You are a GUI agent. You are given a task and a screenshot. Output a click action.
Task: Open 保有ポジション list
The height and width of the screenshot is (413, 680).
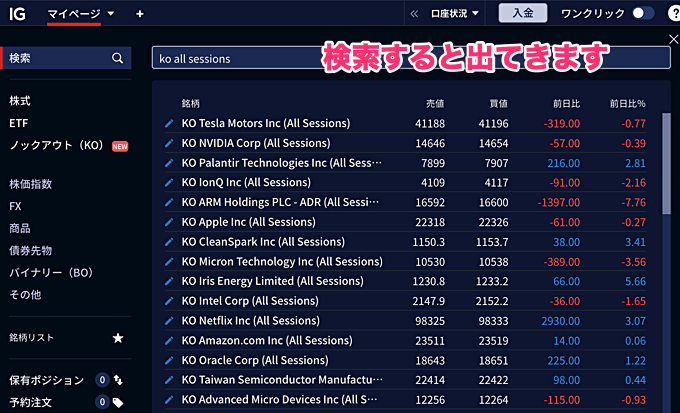click(46, 380)
